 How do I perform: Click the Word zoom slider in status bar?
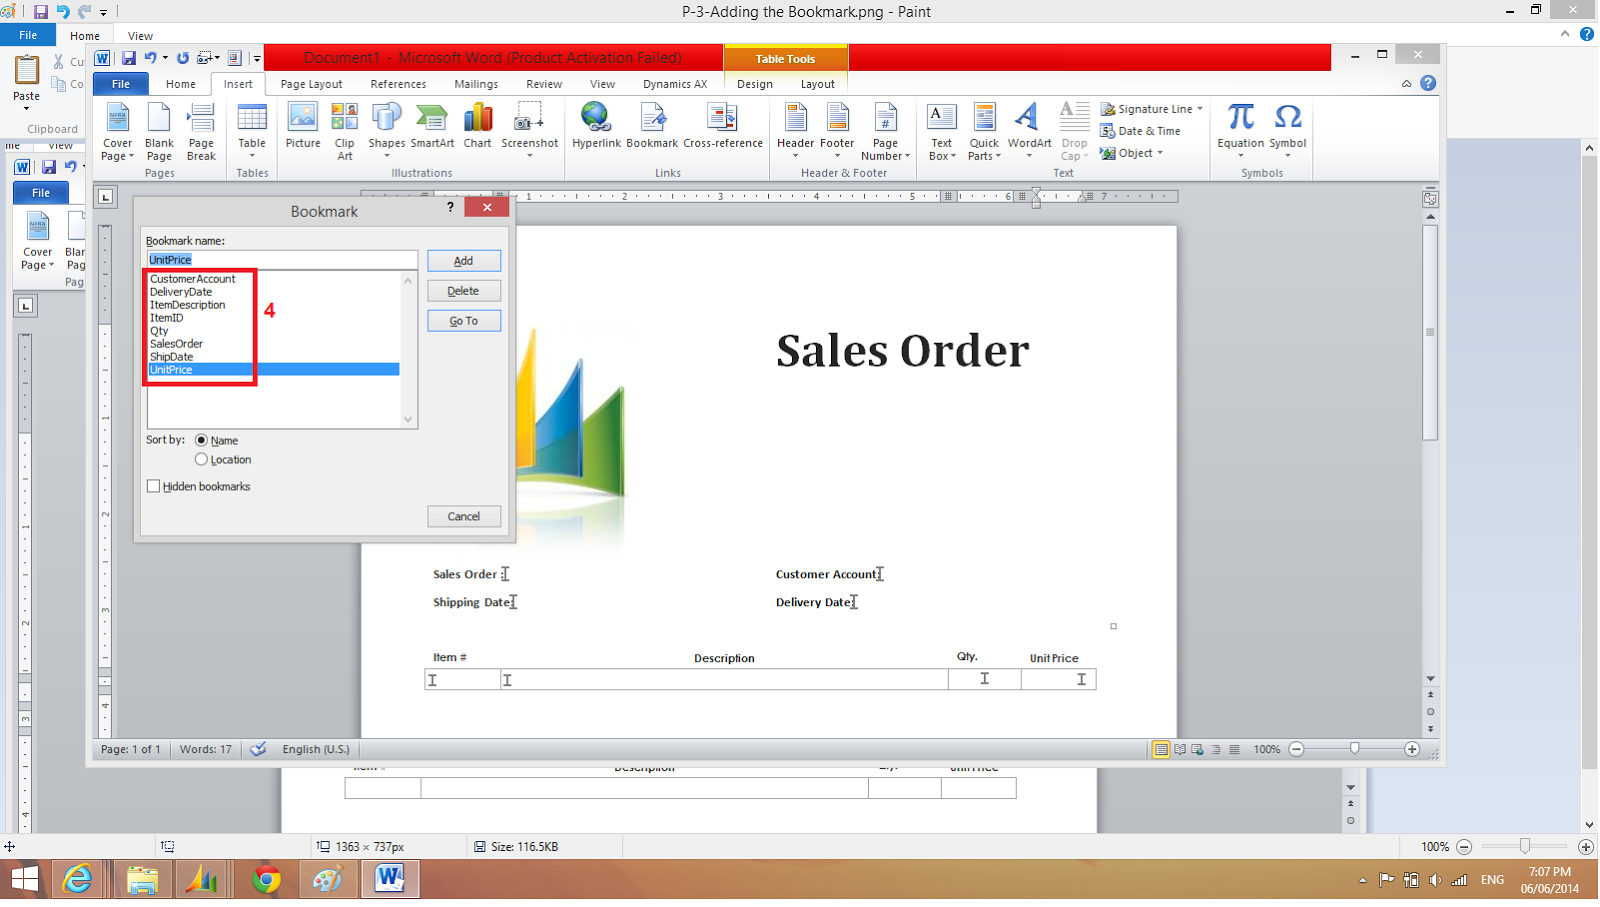pos(1355,750)
